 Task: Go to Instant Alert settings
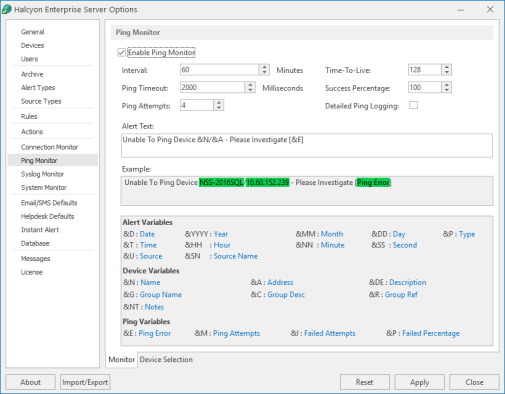tap(40, 230)
